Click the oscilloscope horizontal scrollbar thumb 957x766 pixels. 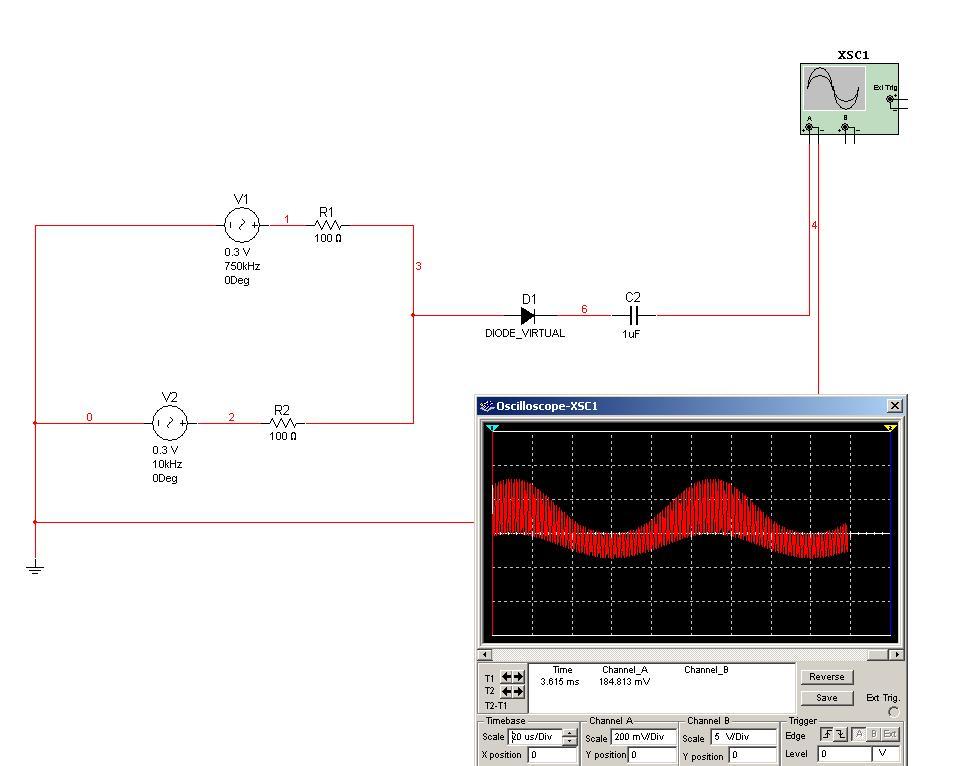[879, 654]
